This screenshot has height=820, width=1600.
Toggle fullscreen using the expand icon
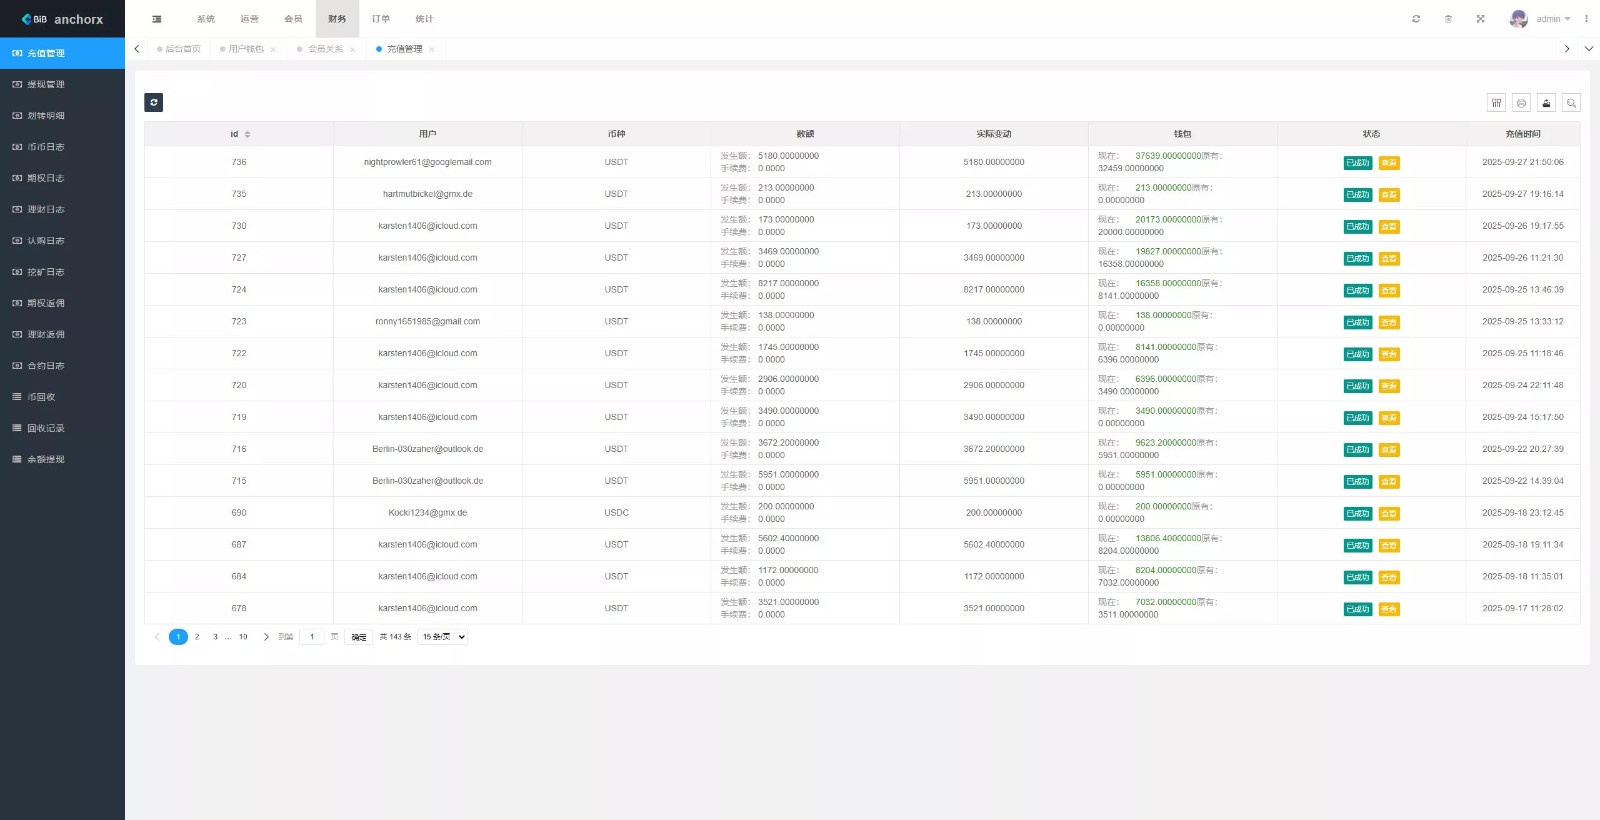click(1480, 19)
